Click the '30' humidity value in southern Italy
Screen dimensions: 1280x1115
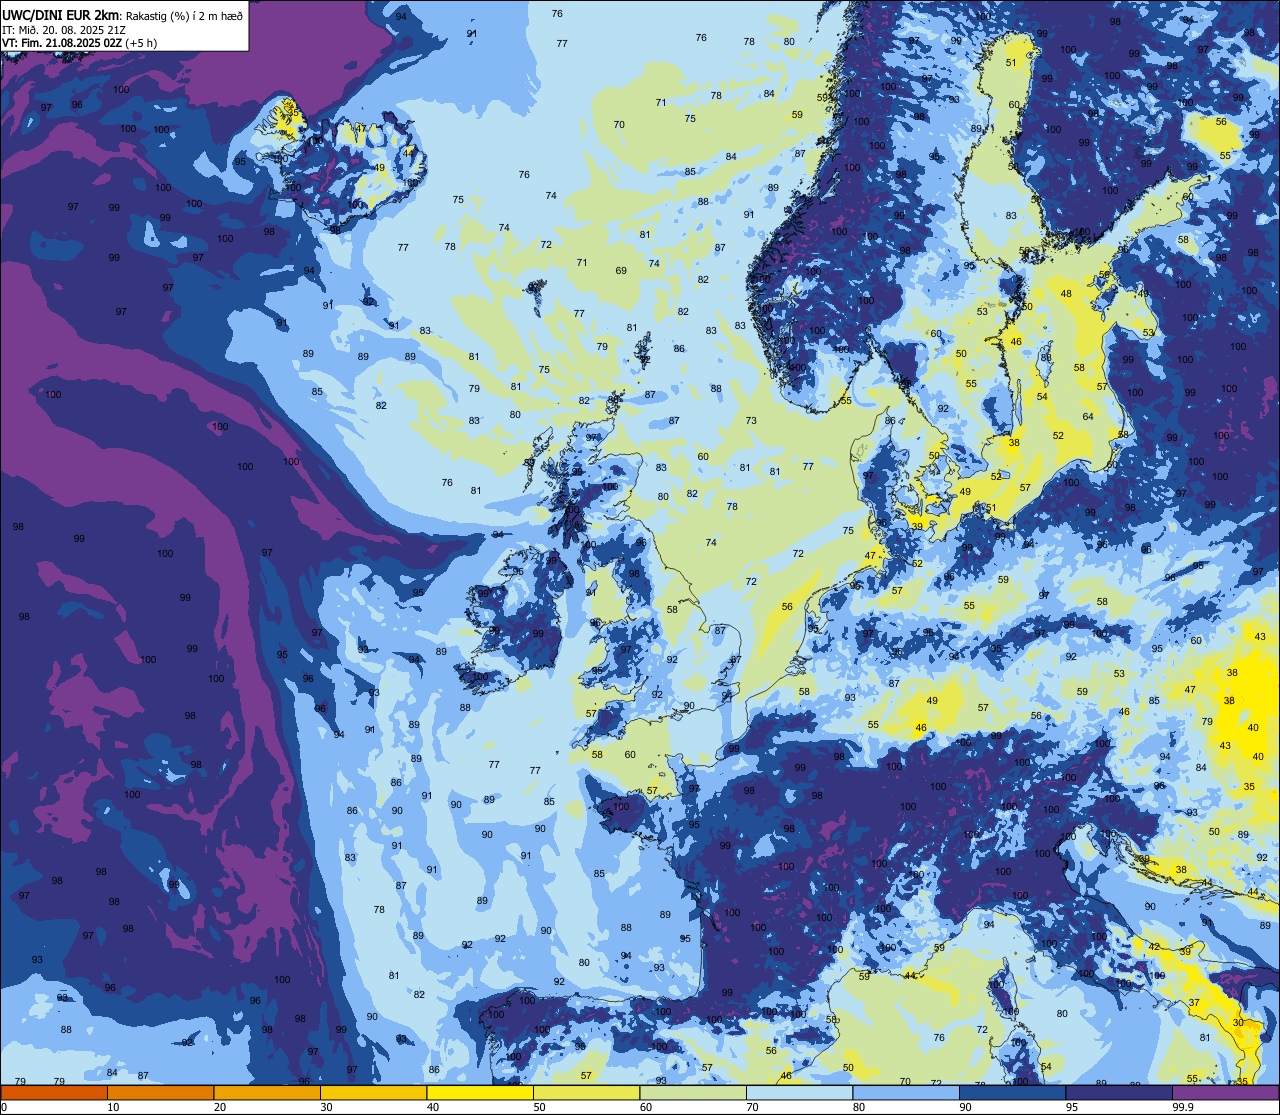1238,1022
